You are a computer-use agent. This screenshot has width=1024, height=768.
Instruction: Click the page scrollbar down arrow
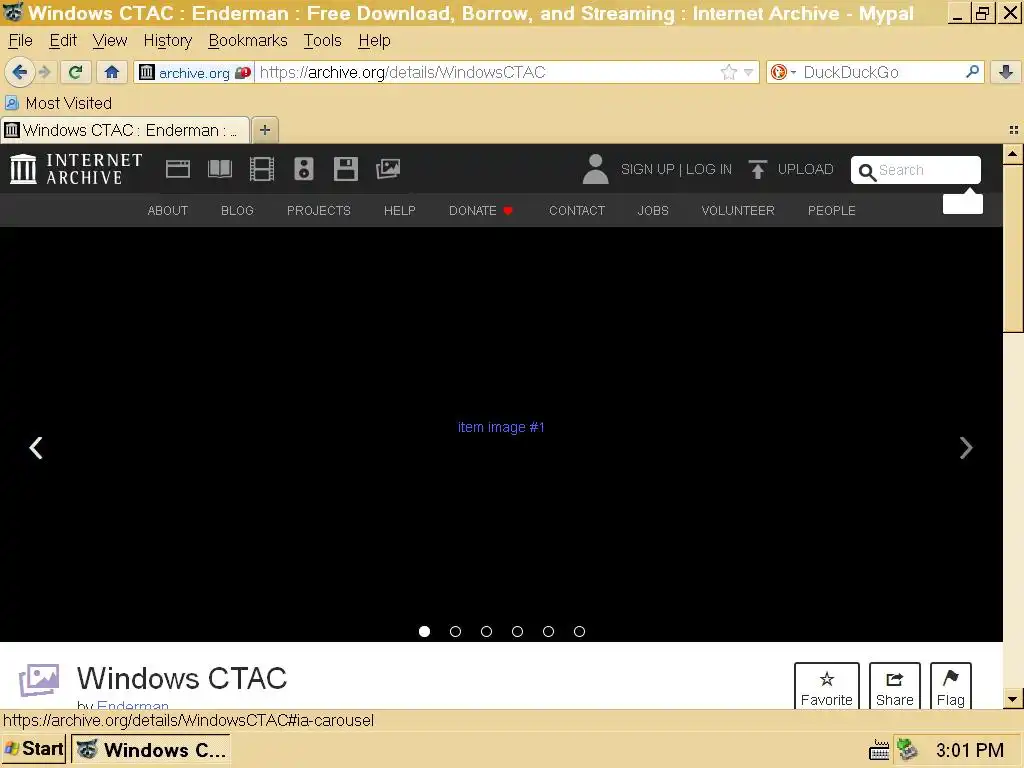point(1013,699)
